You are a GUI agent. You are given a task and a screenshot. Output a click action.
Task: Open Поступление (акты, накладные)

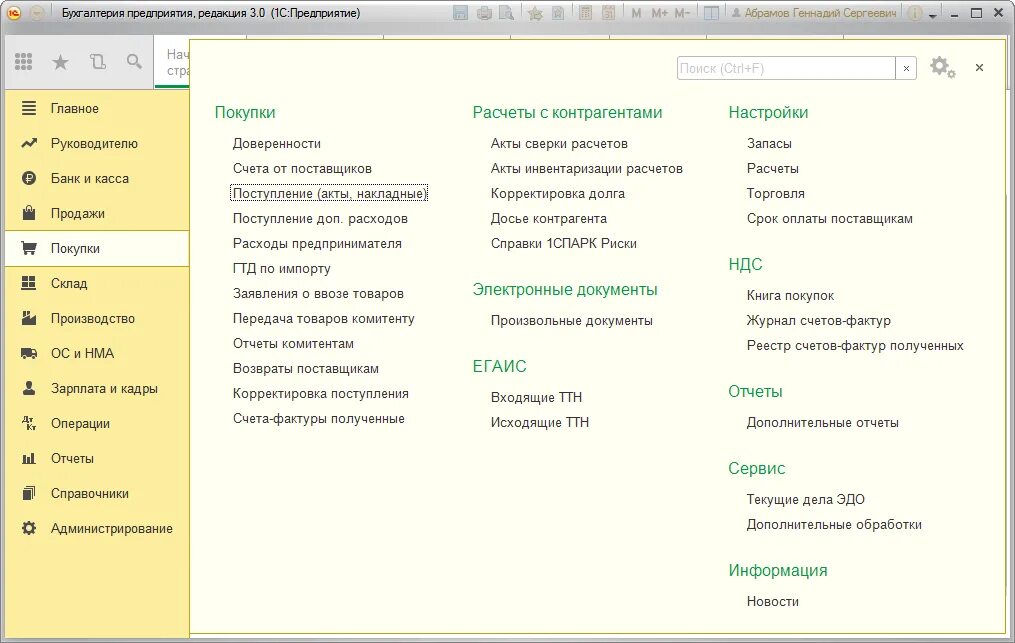[x=329, y=193]
